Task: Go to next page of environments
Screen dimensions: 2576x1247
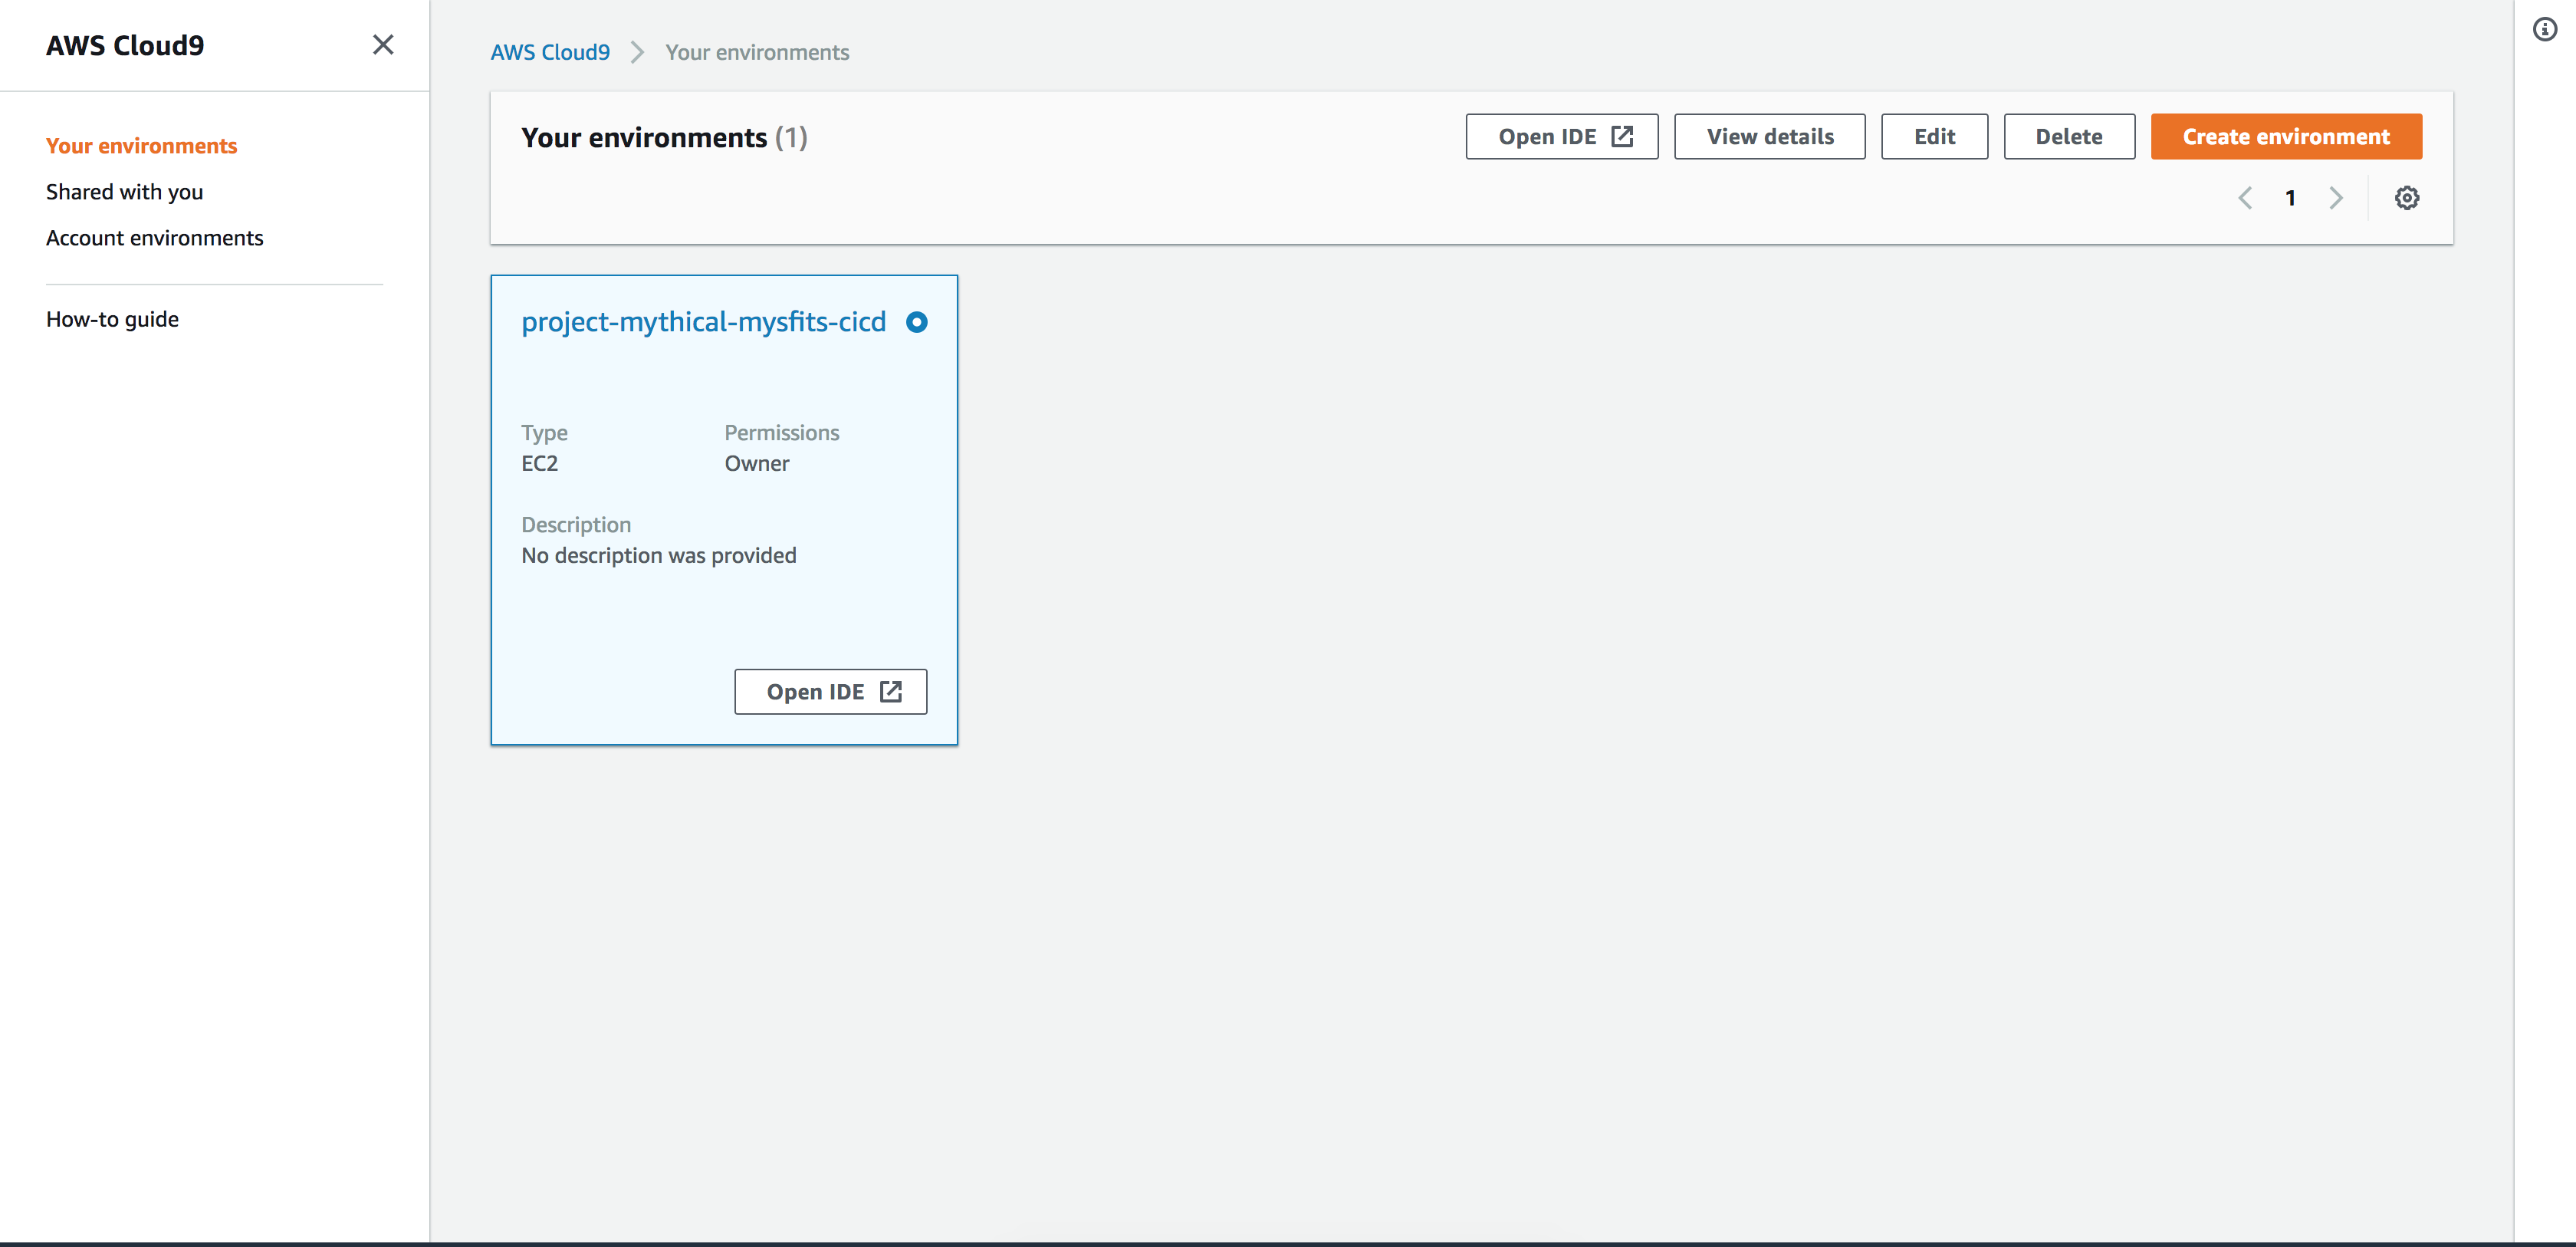Action: click(2336, 198)
